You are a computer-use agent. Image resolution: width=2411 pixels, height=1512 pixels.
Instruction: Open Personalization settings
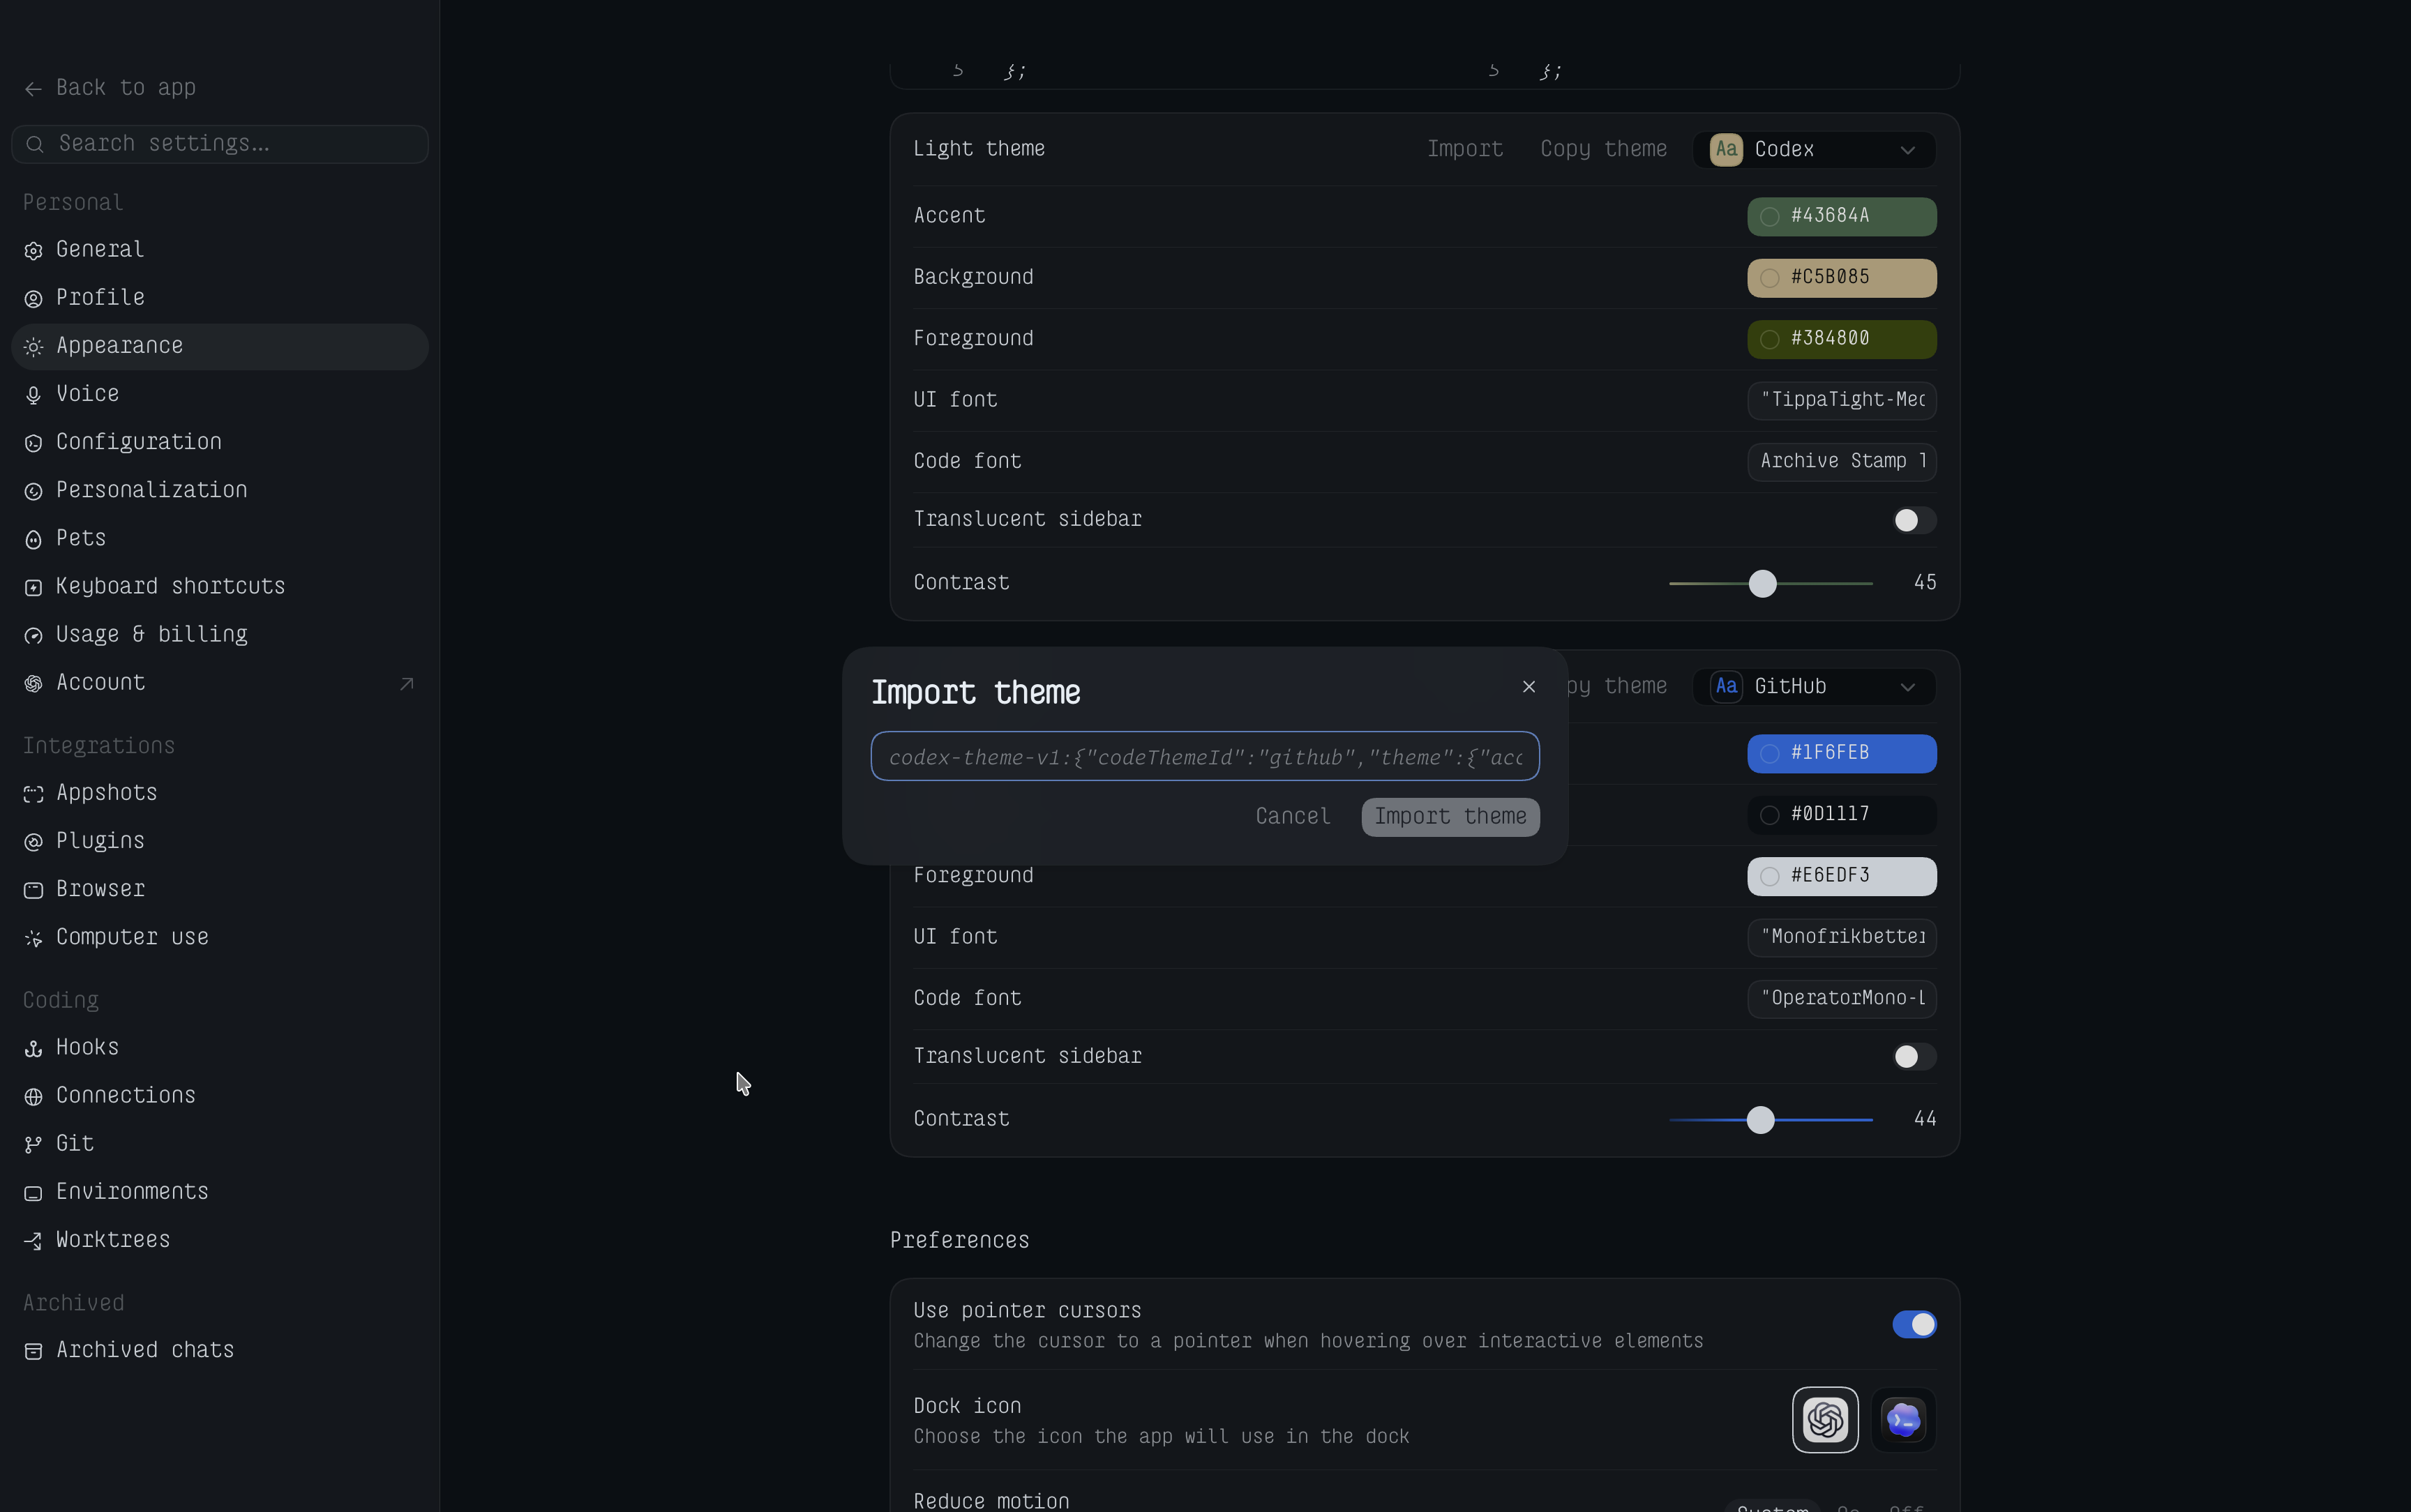point(219,490)
